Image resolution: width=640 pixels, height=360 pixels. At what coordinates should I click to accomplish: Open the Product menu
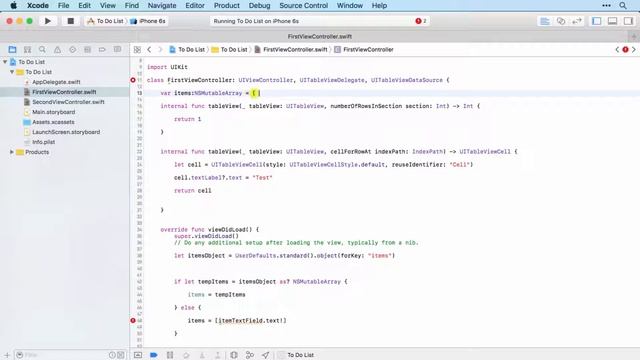[x=227, y=5]
